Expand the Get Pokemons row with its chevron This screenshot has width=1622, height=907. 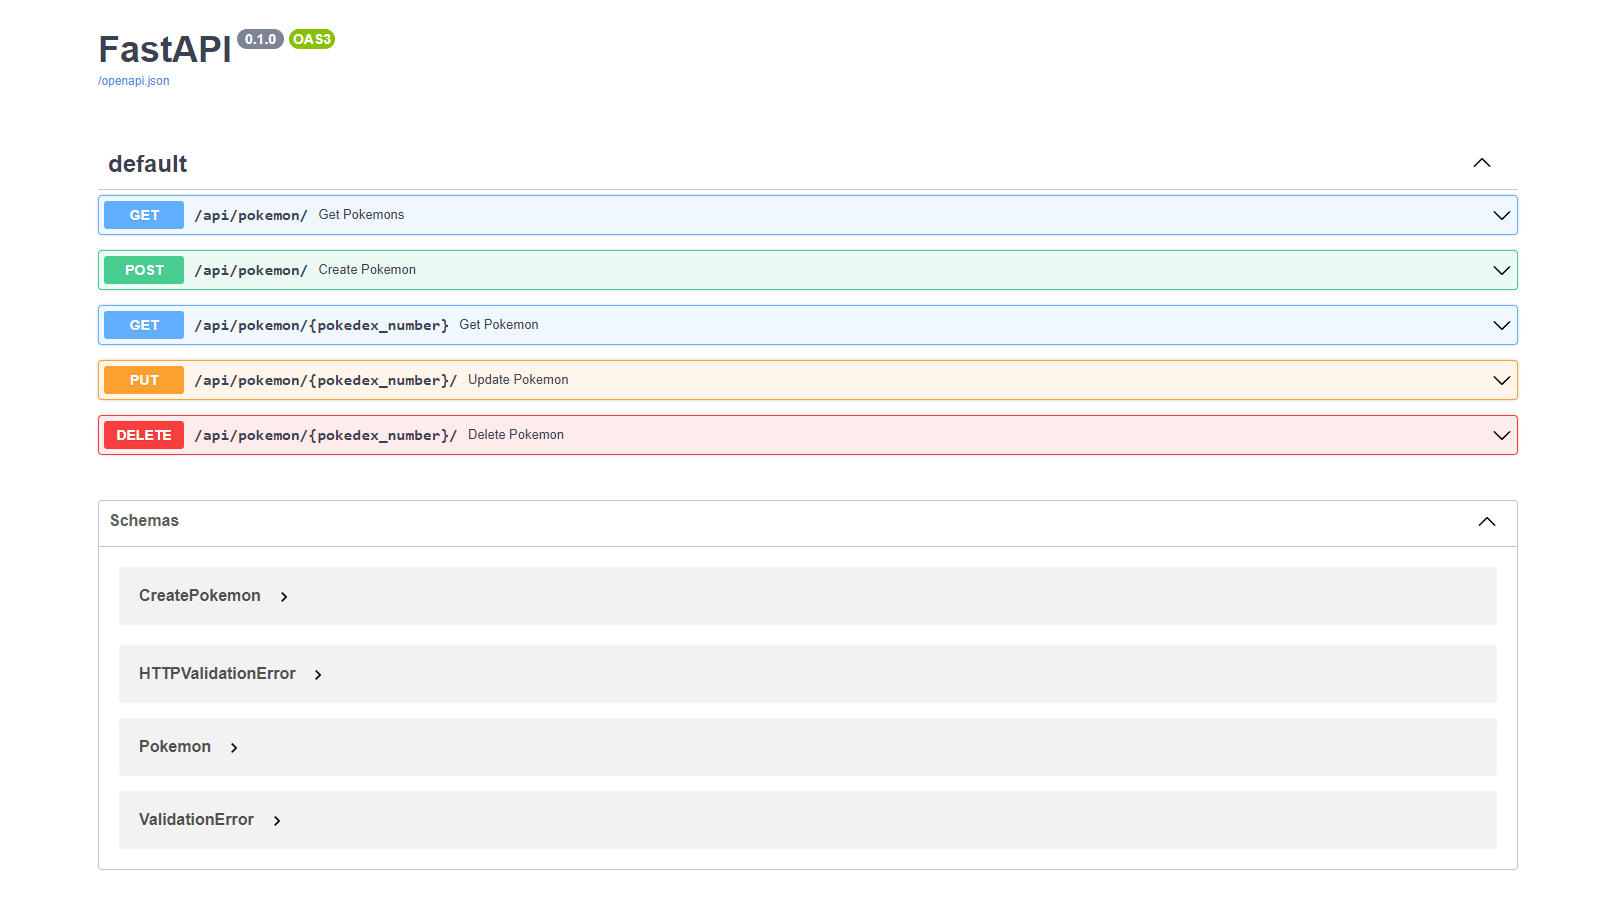1500,214
